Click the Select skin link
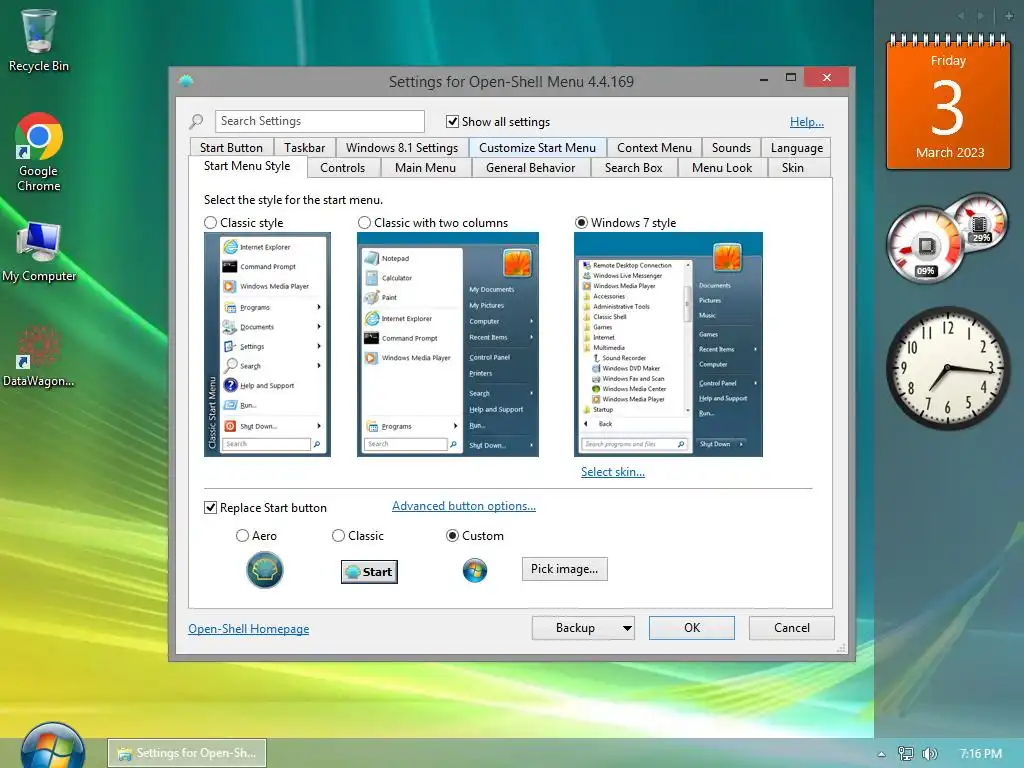Screen dimensions: 1024x768 coord(613,472)
